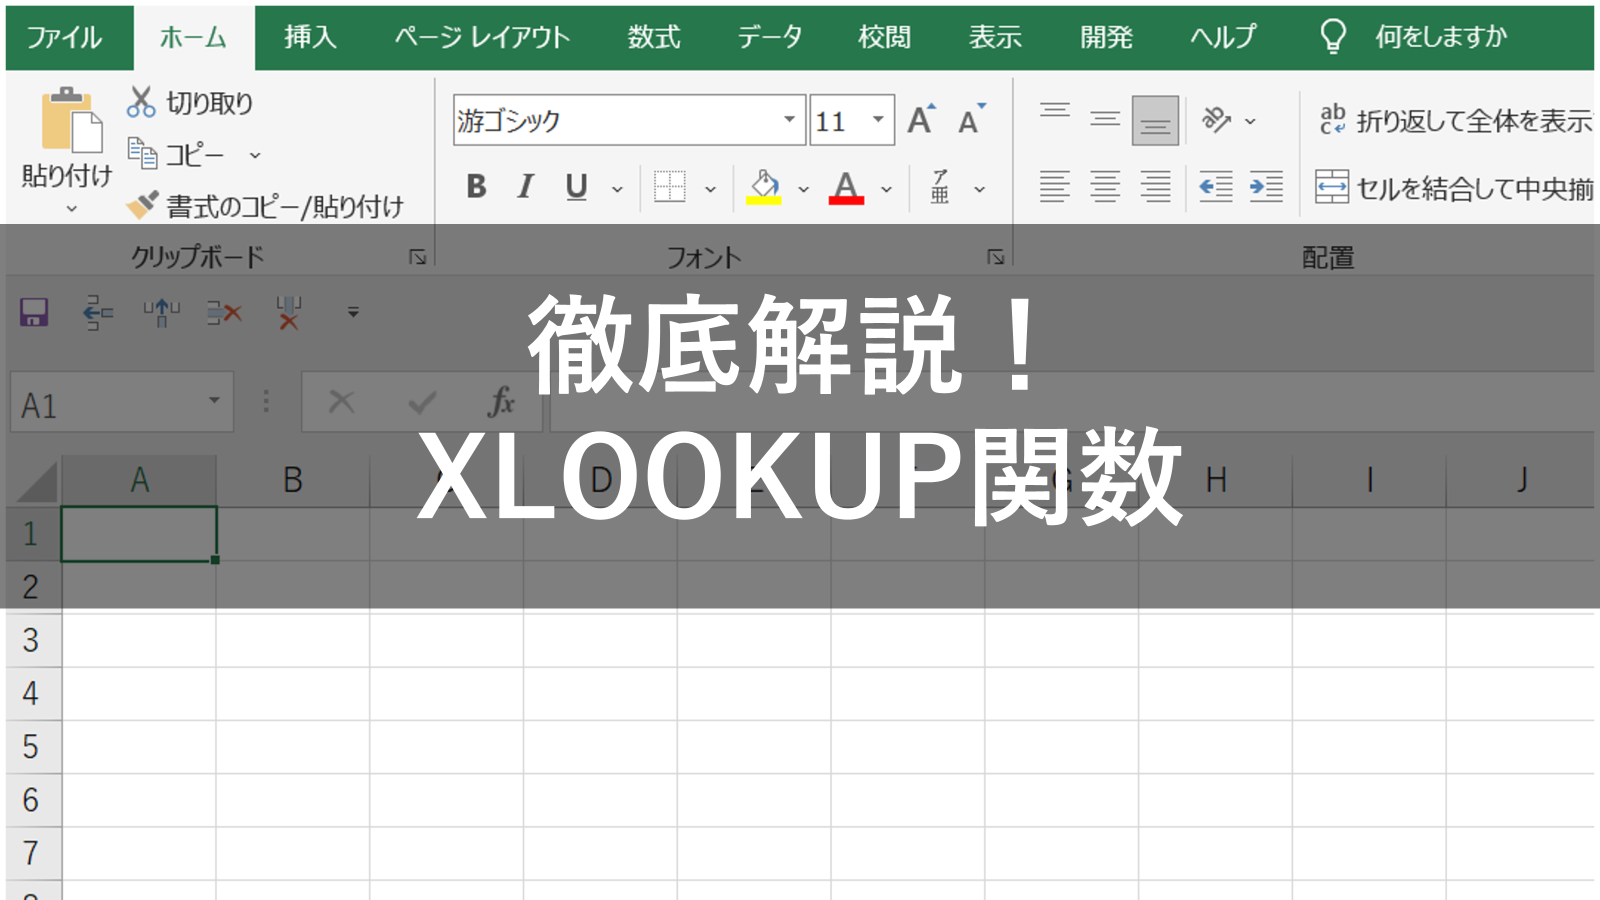Toggle wrap text (折り返して全体を表示)
The image size is (1600, 900).
click(1455, 120)
